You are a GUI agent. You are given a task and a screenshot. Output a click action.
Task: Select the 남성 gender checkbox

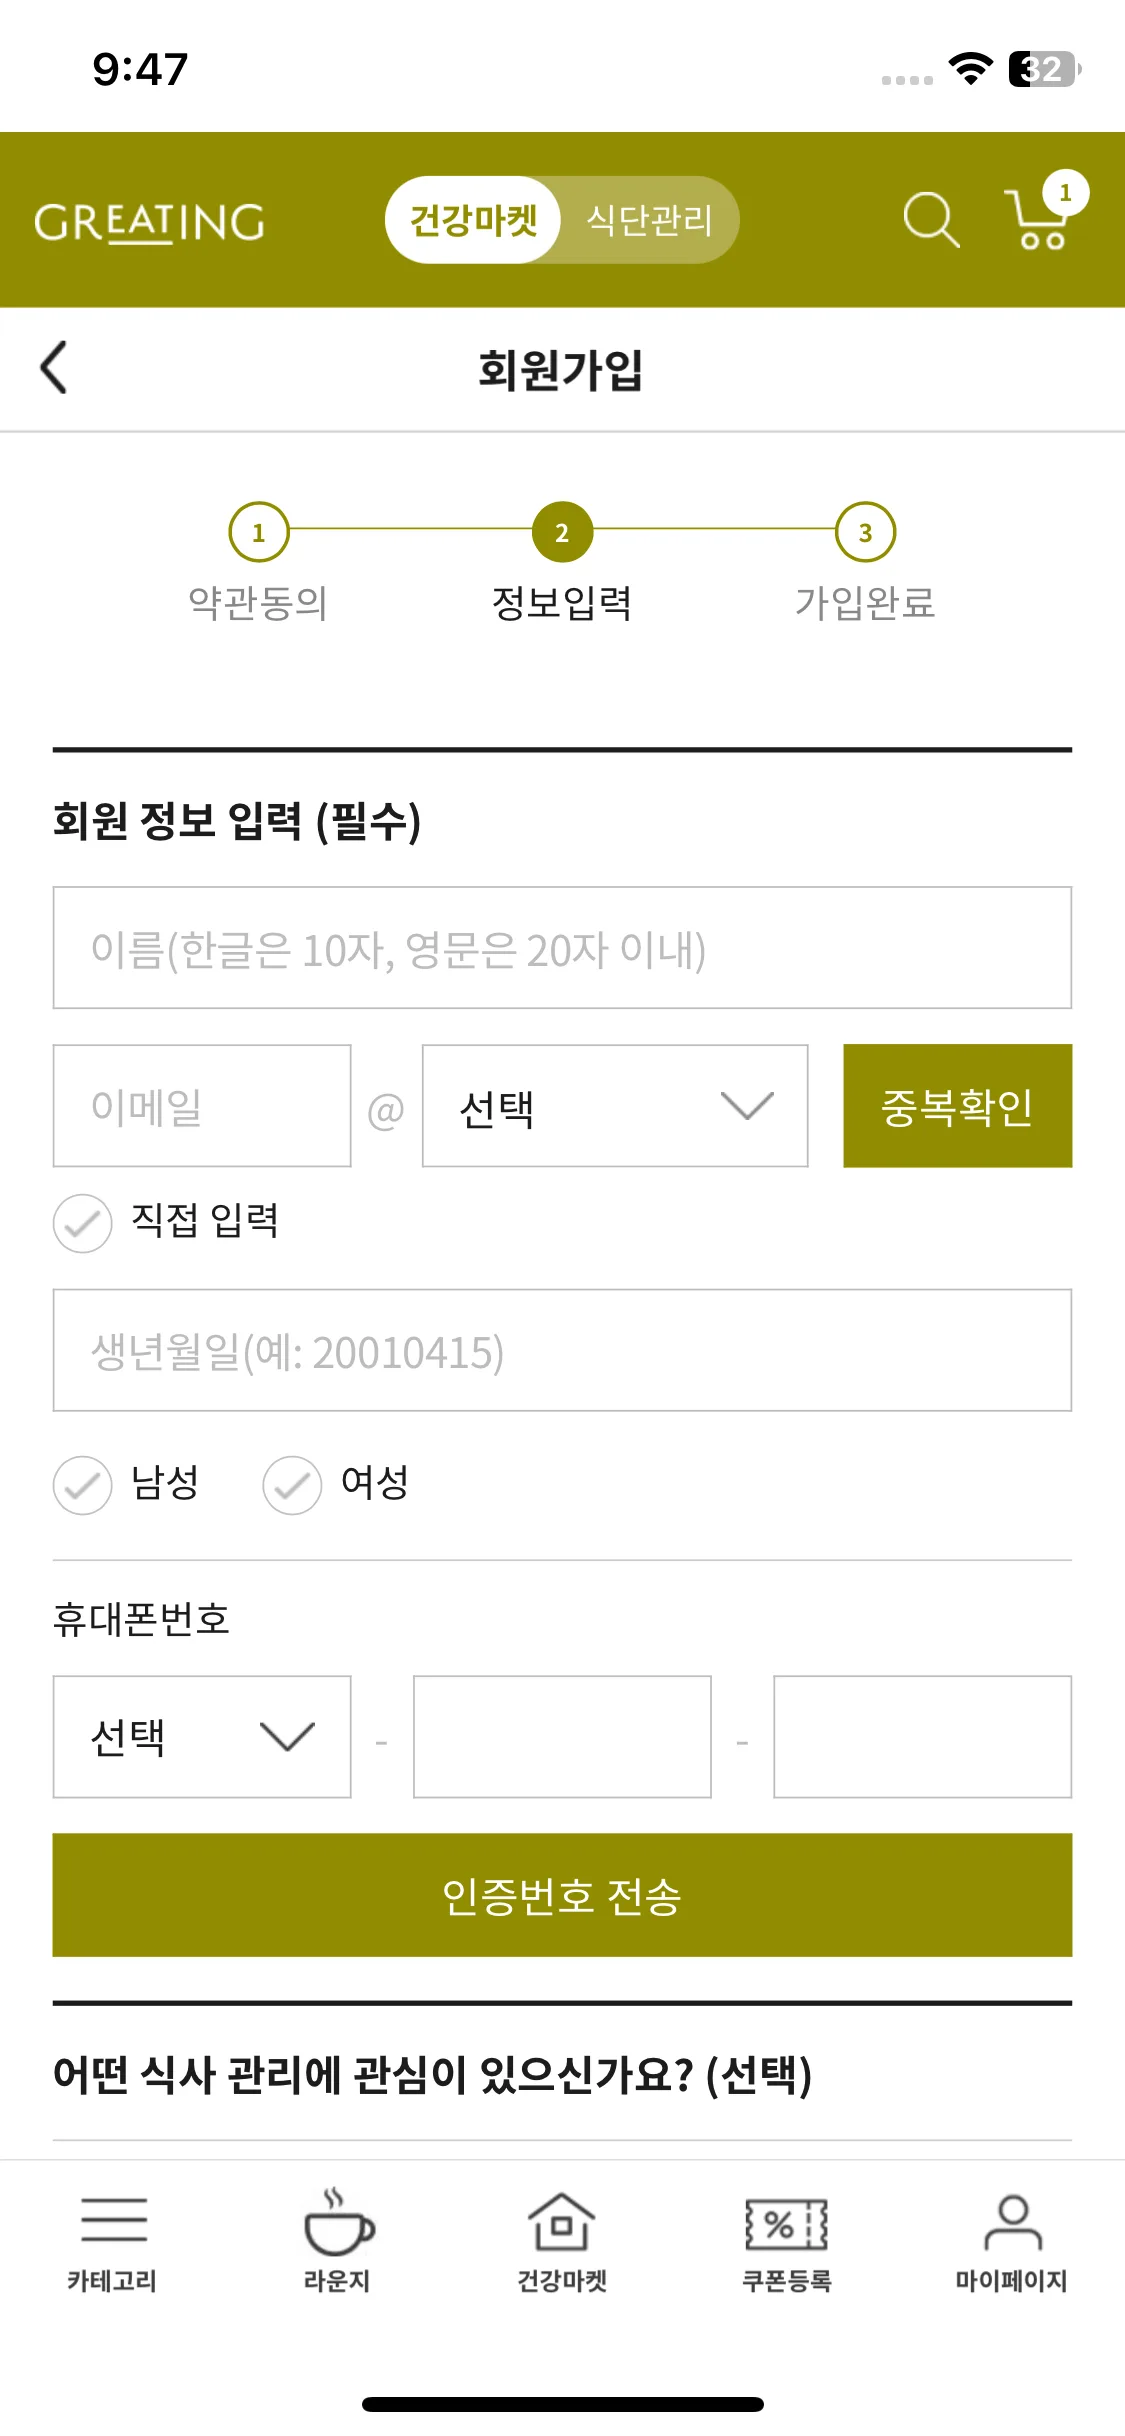[x=82, y=1486]
